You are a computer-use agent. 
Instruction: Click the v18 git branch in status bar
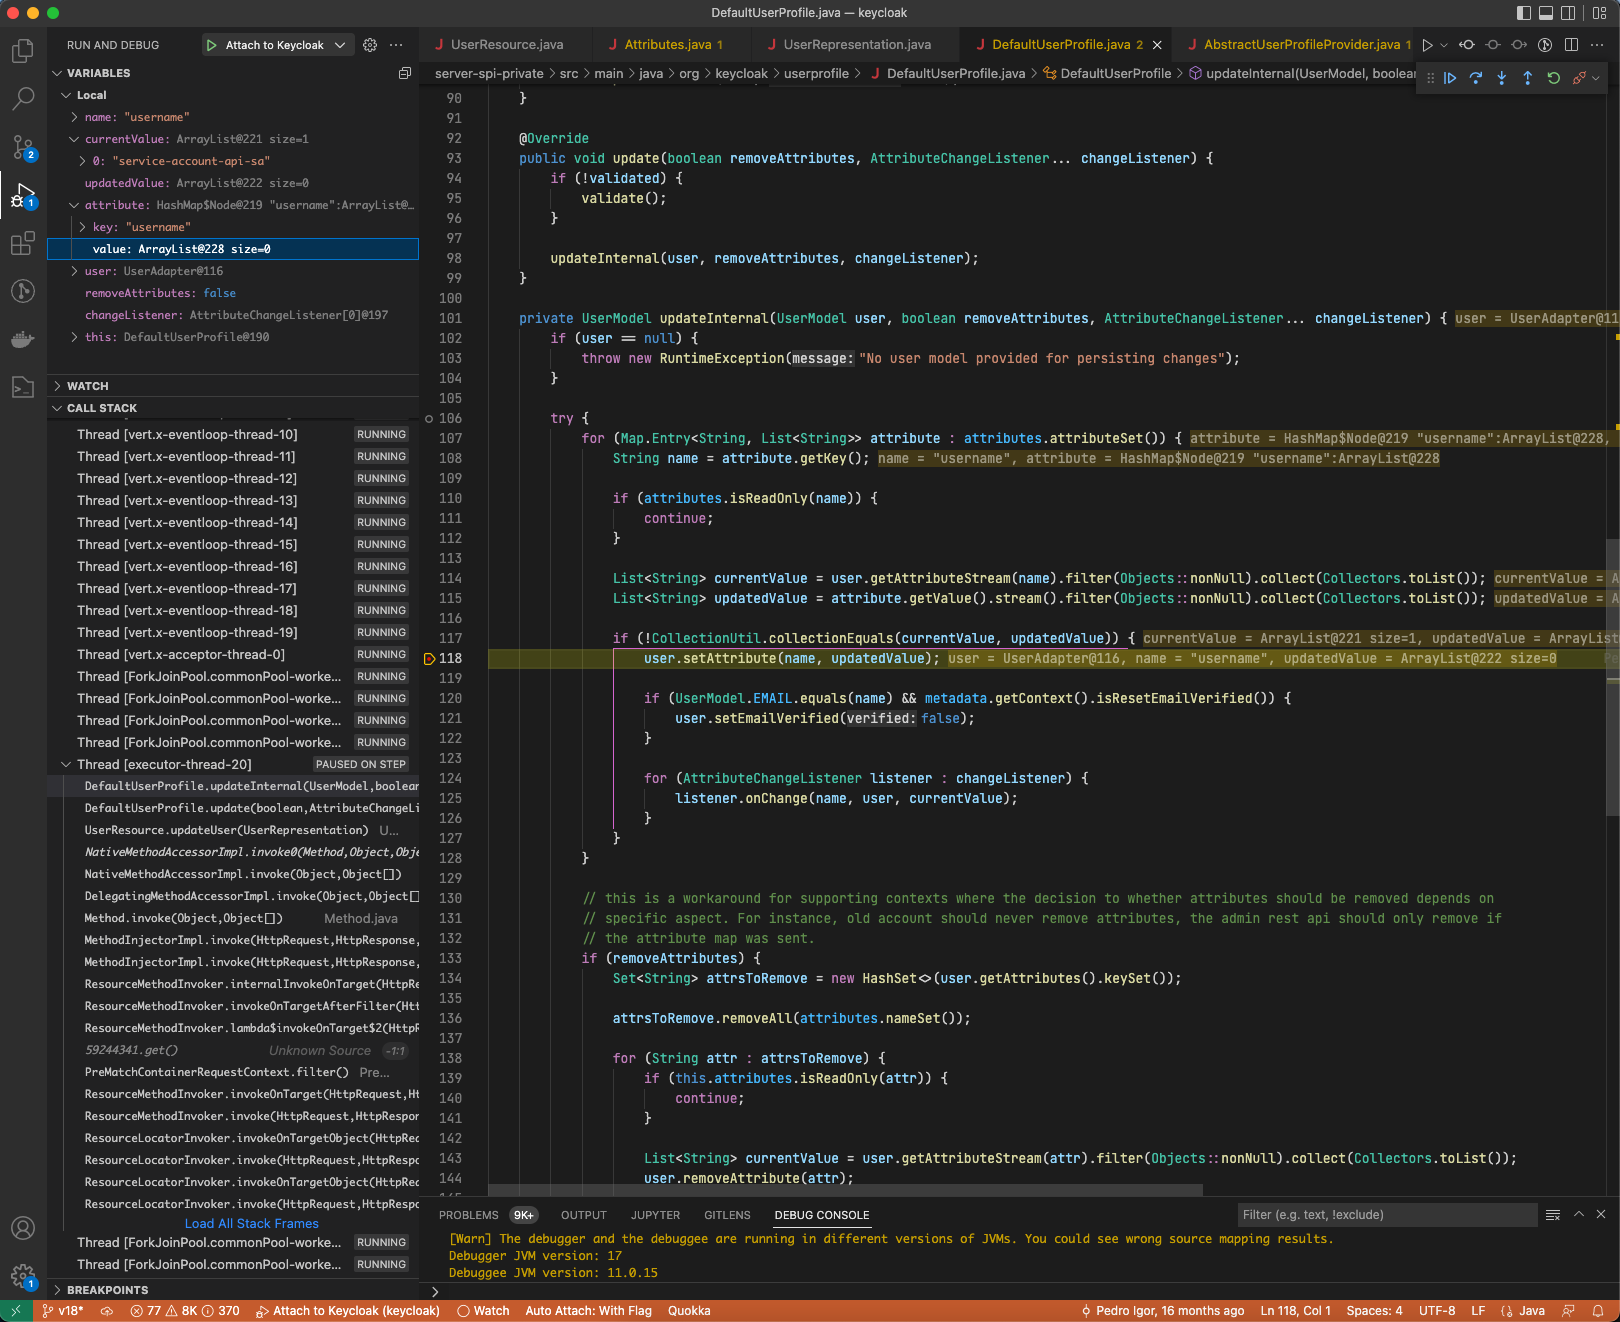pyautogui.click(x=63, y=1311)
